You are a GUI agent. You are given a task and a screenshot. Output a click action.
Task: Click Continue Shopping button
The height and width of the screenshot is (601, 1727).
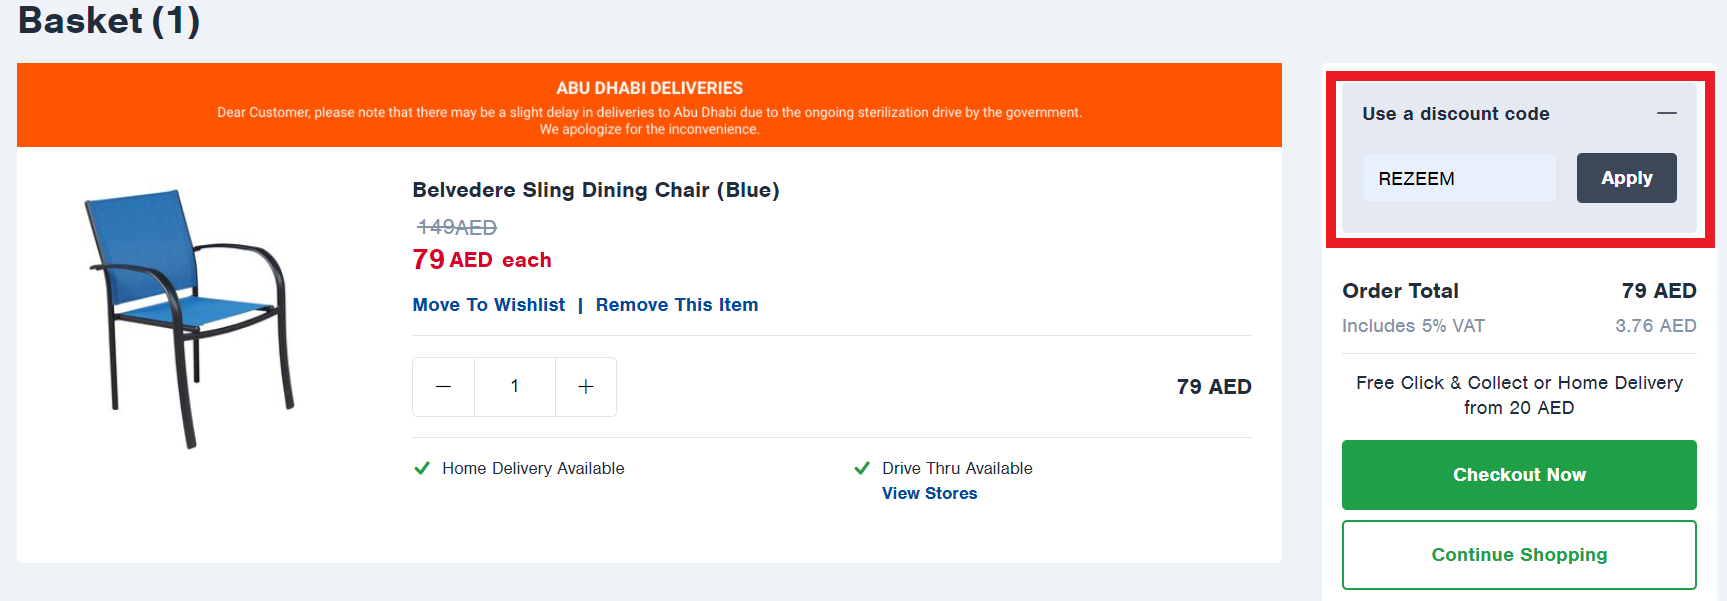click(1518, 555)
